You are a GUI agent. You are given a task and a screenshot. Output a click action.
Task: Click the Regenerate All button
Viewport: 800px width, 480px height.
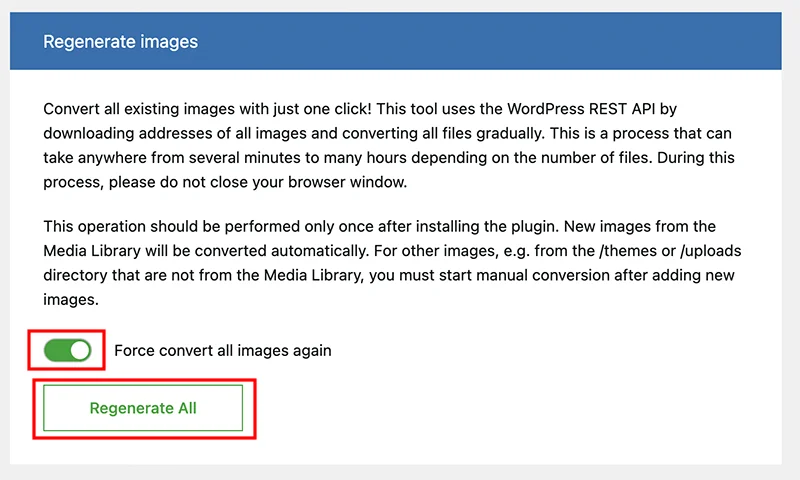coord(143,408)
